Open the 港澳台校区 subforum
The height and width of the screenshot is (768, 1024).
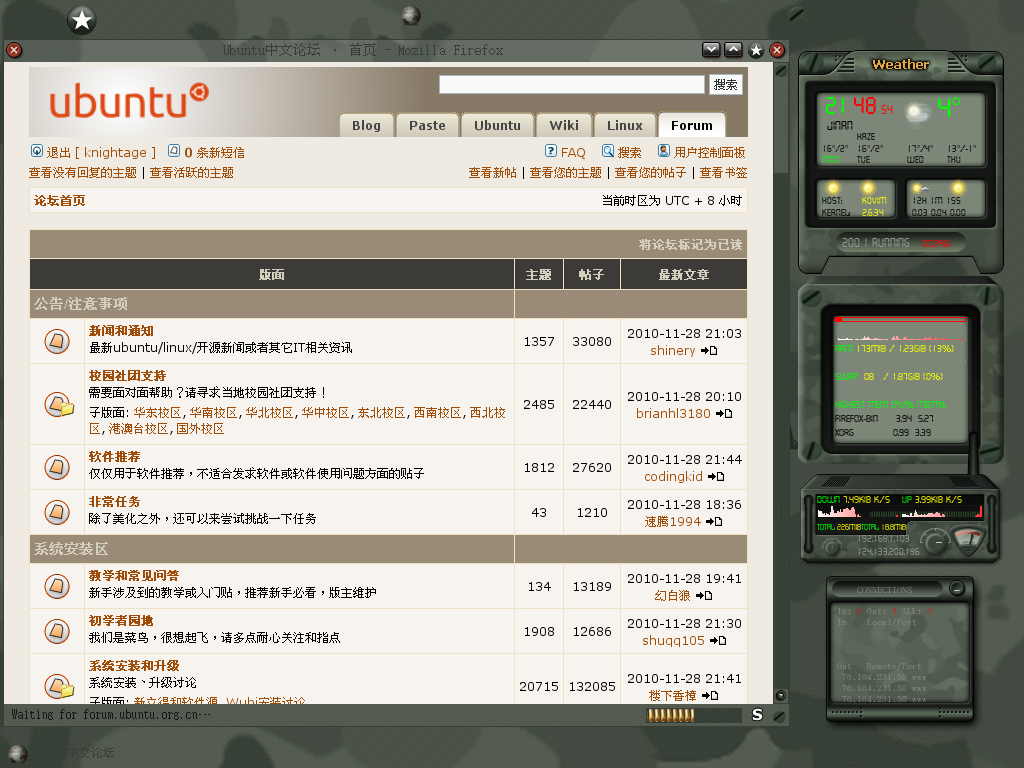click(x=138, y=429)
